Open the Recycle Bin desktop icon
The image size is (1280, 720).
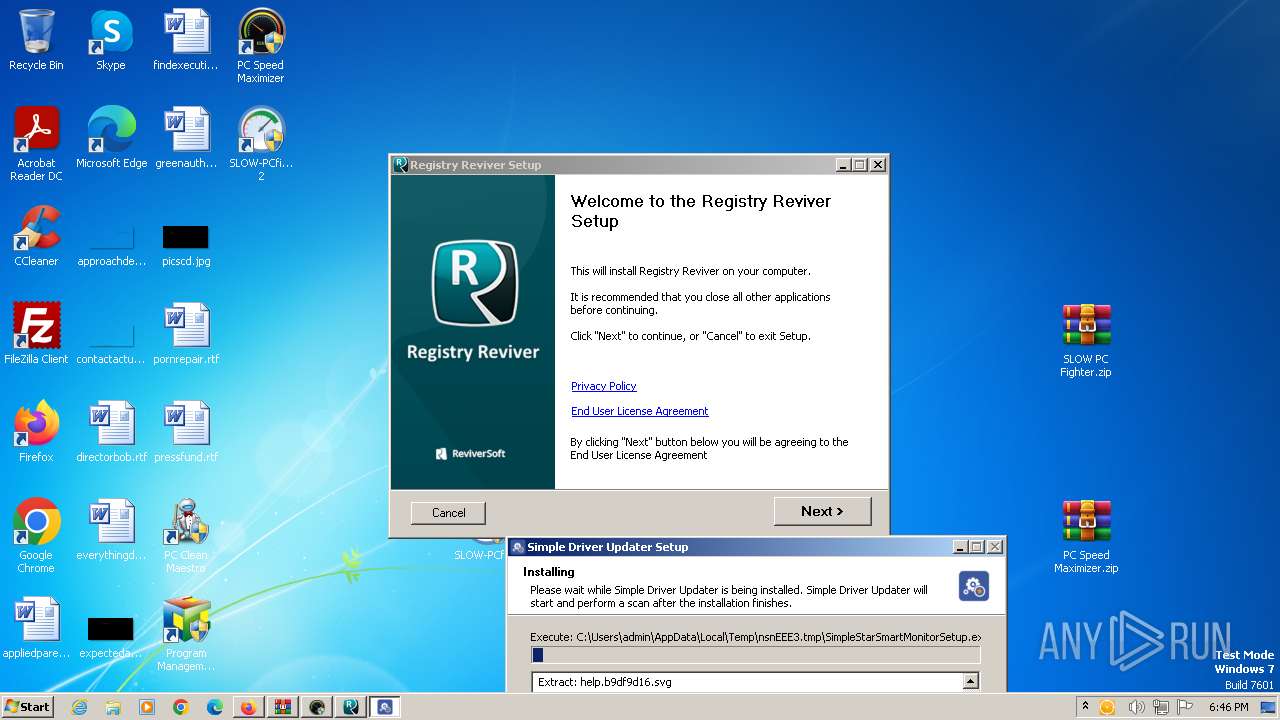36,41
